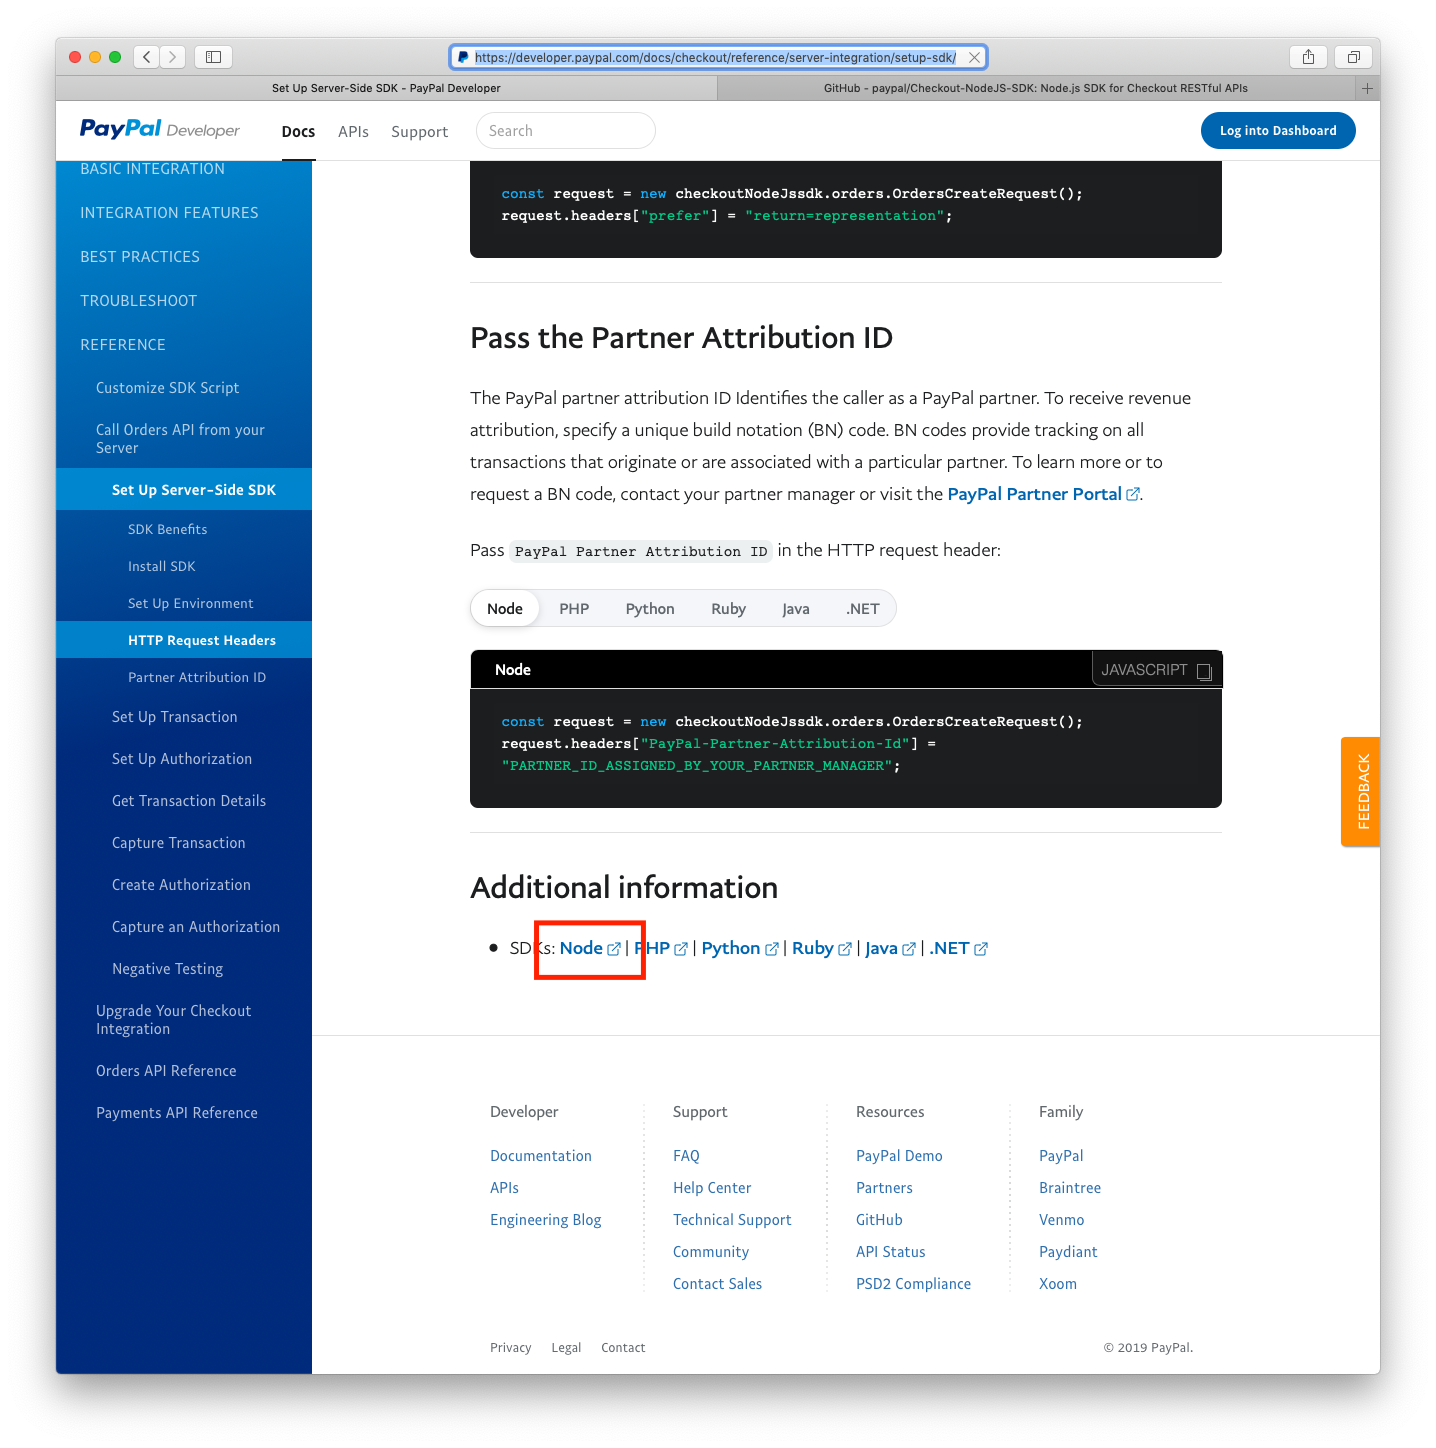
Task: Select Set Up Server-Side SDK sidebar item
Action: click(184, 490)
